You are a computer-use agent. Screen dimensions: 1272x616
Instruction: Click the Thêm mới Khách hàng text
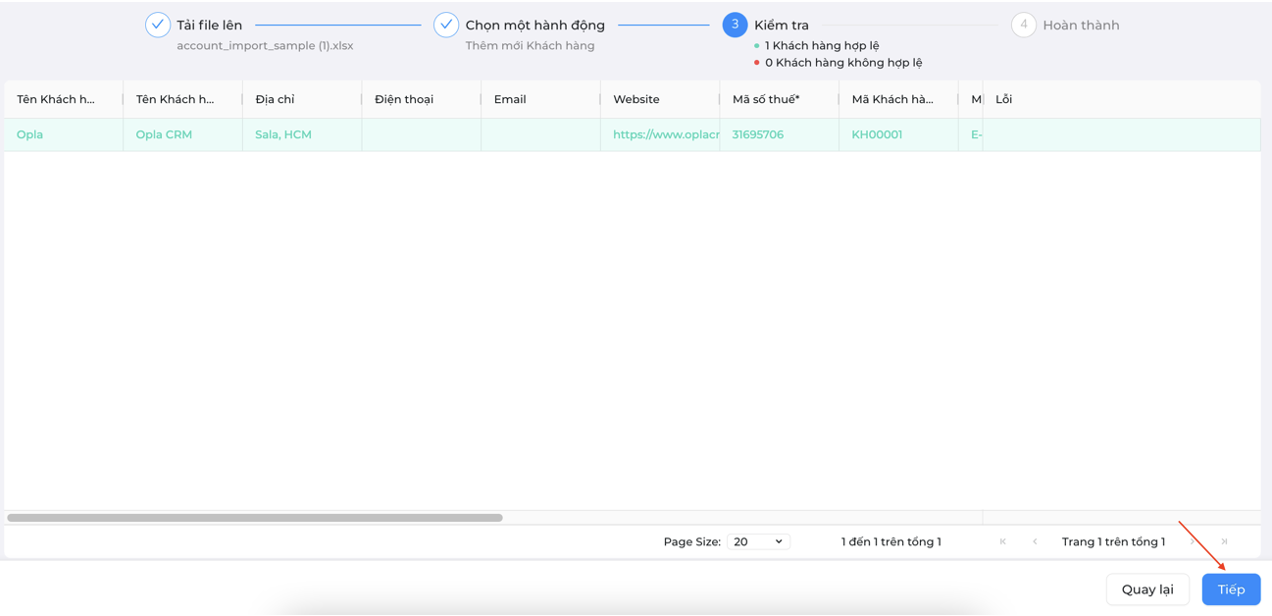[x=530, y=46]
